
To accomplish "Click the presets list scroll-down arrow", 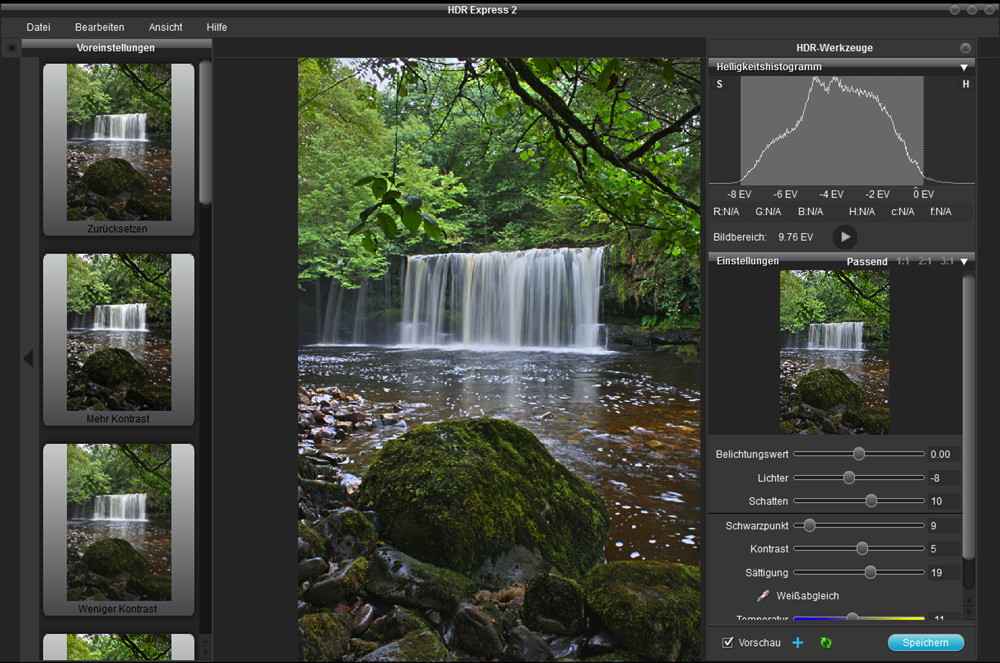I will pos(205,653).
